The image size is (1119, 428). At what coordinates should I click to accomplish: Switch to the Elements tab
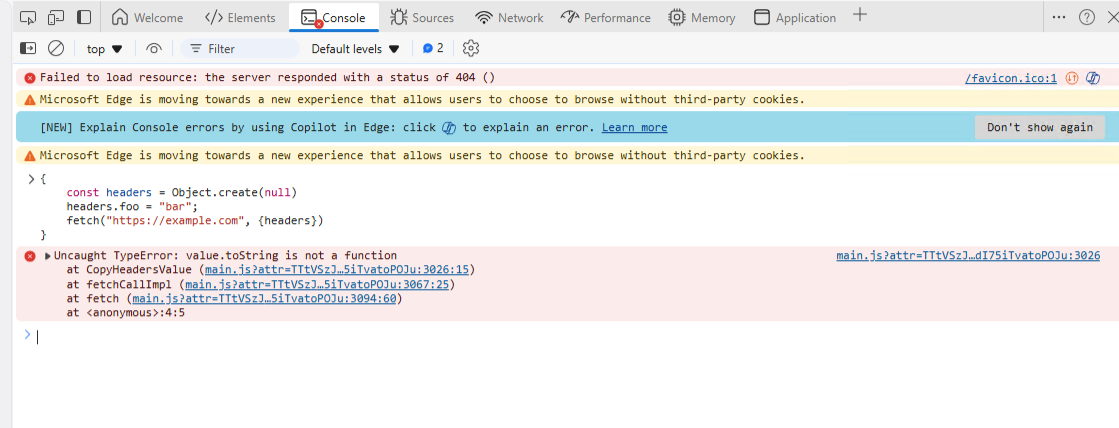240,18
